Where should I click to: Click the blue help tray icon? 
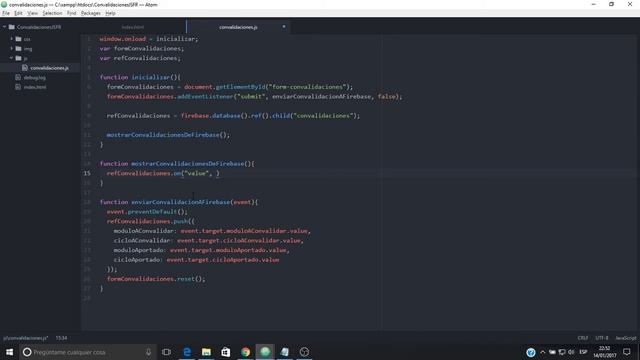coord(531,352)
